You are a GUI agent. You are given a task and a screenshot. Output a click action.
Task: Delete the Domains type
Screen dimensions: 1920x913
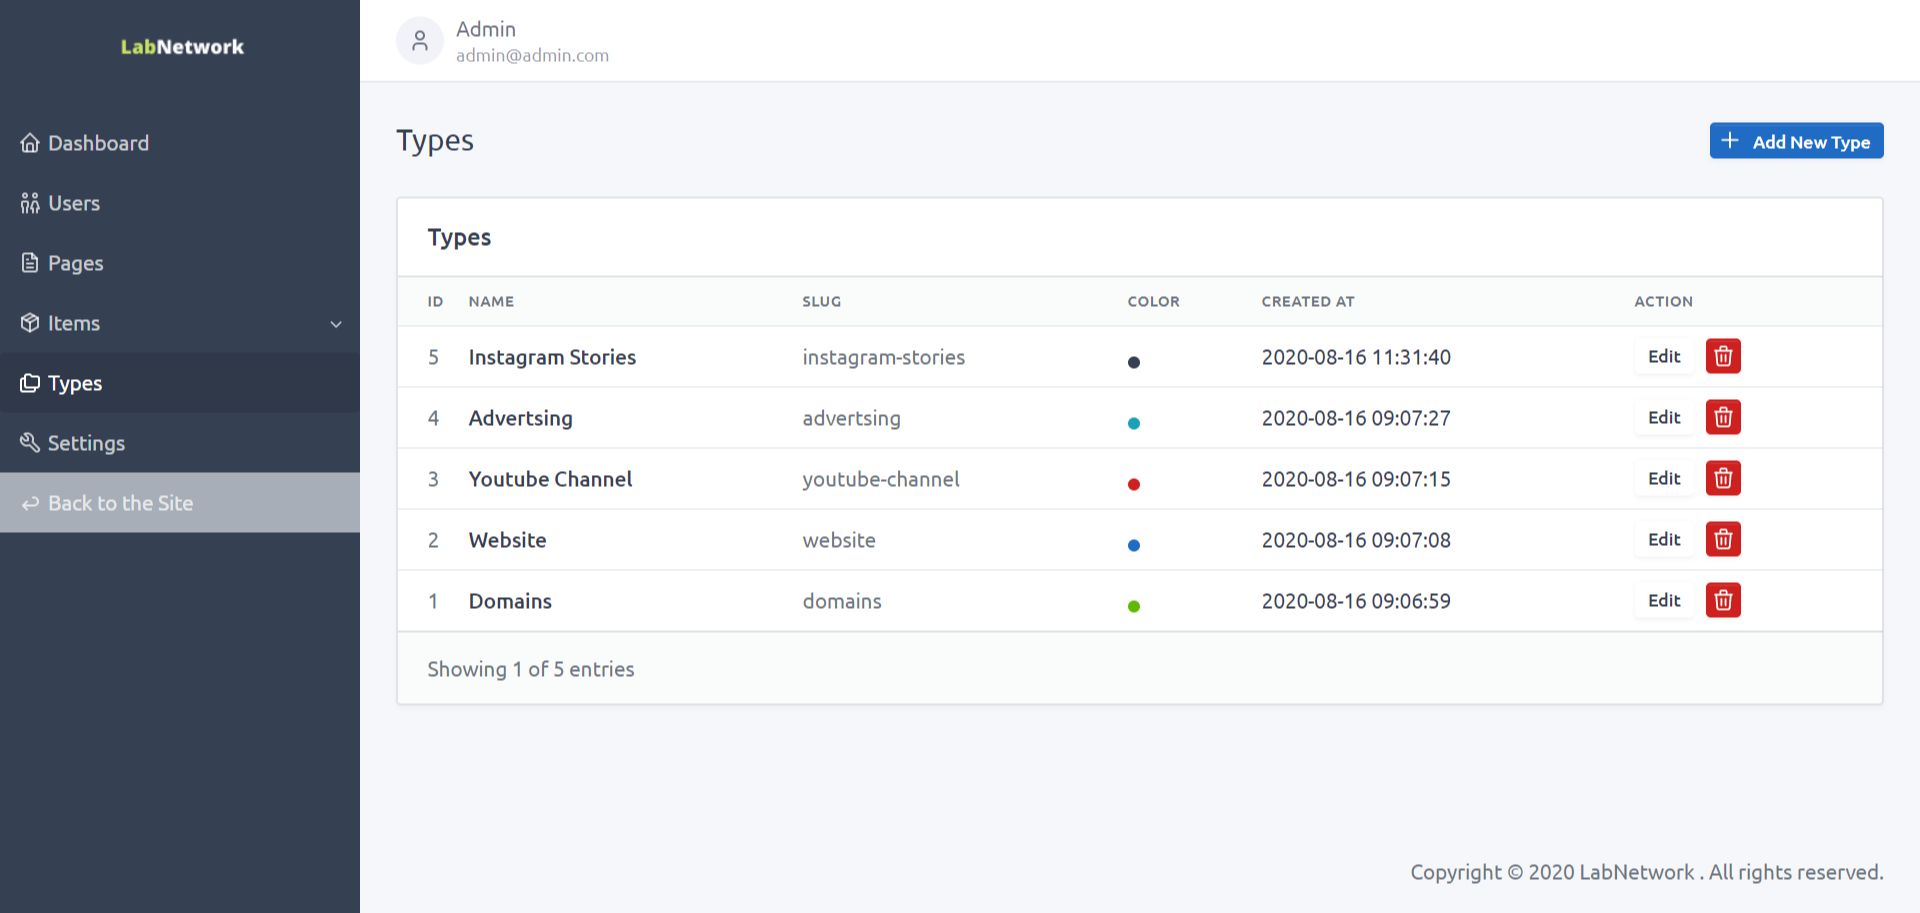(x=1722, y=600)
